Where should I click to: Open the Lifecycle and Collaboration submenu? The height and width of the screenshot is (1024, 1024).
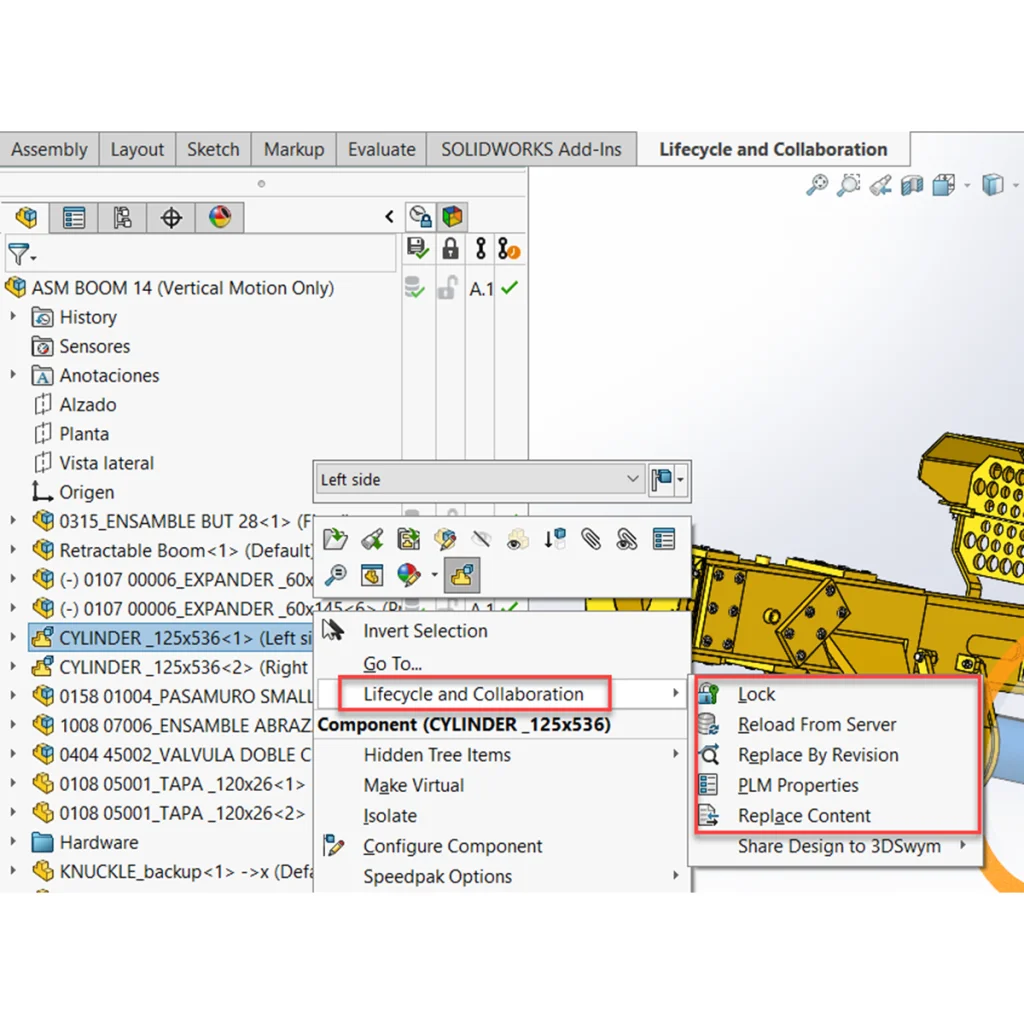pos(473,694)
